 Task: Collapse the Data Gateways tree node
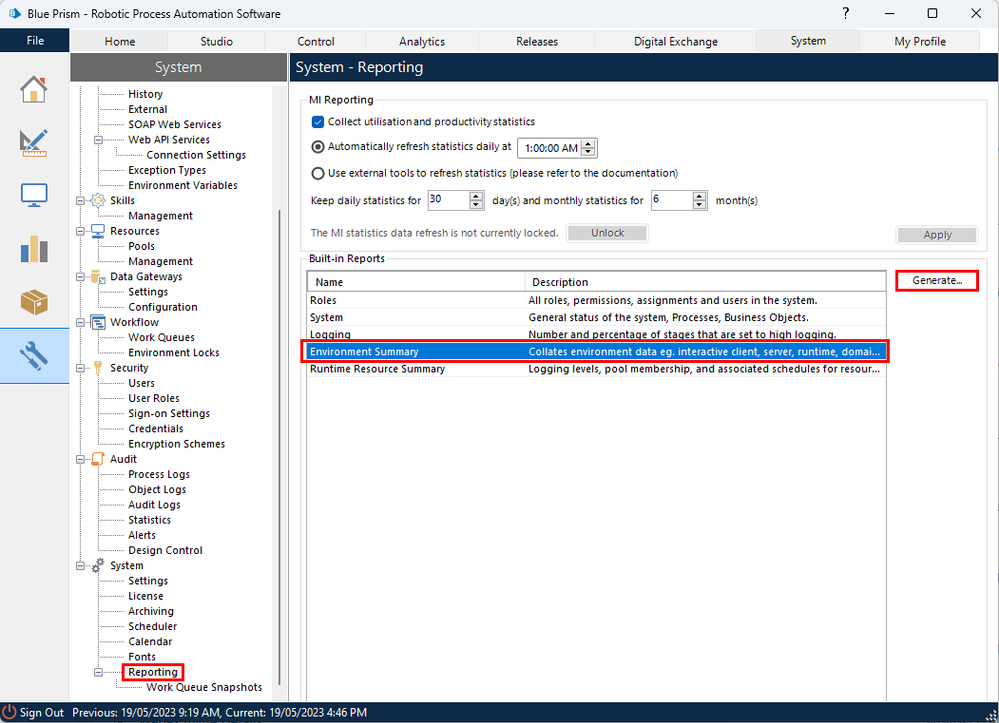point(80,276)
